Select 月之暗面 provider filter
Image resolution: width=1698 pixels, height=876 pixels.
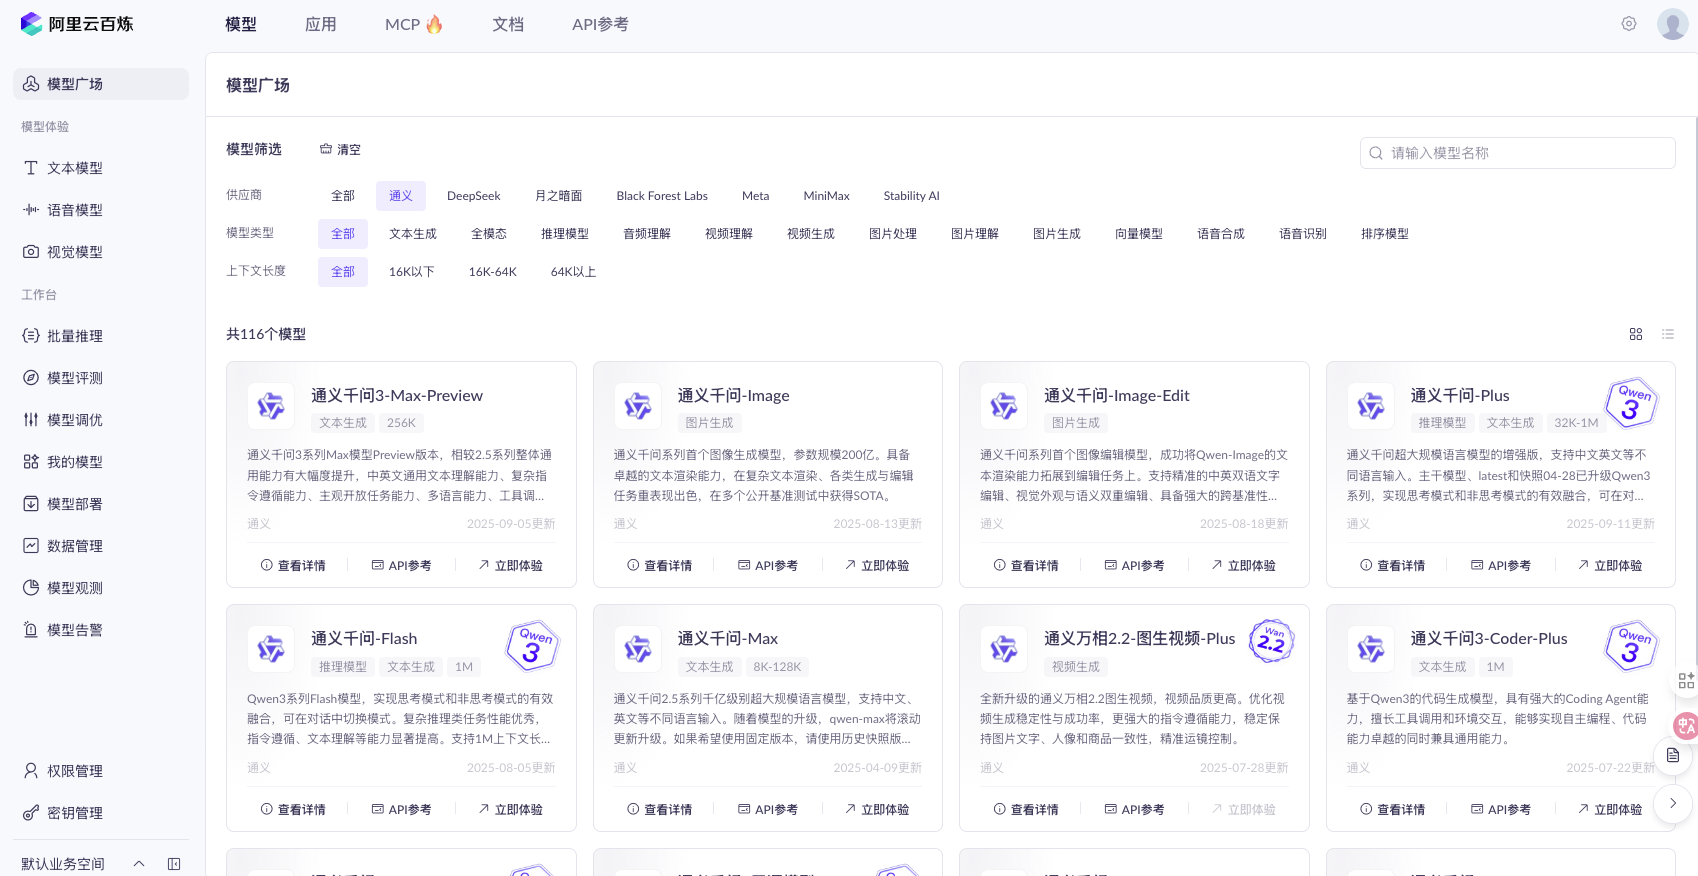559,196
